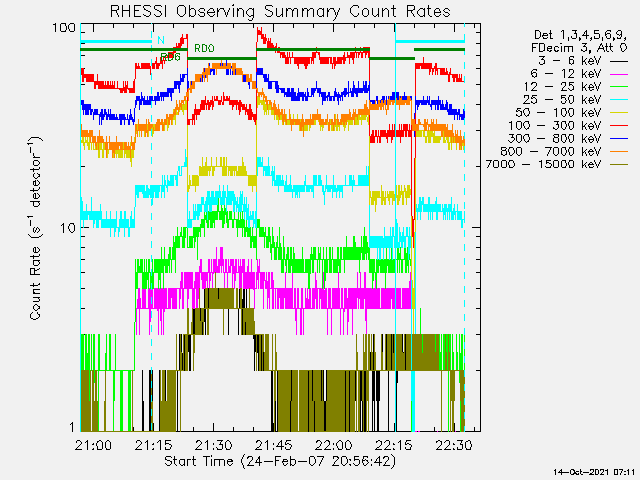The image size is (640, 480).
Task: Click the green RDO flag label
Action: (x=204, y=48)
